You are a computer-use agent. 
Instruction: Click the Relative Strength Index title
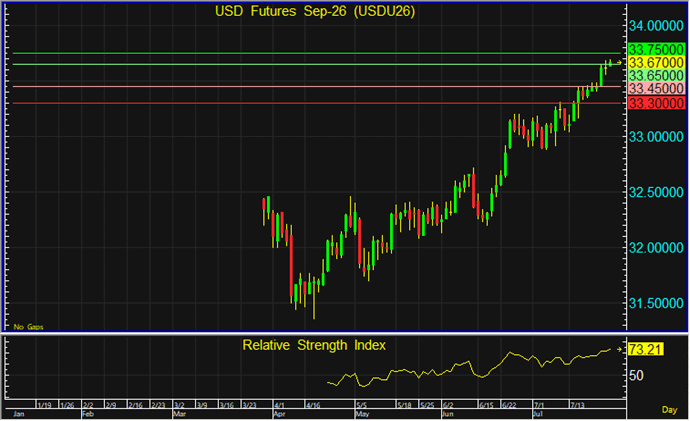click(314, 345)
